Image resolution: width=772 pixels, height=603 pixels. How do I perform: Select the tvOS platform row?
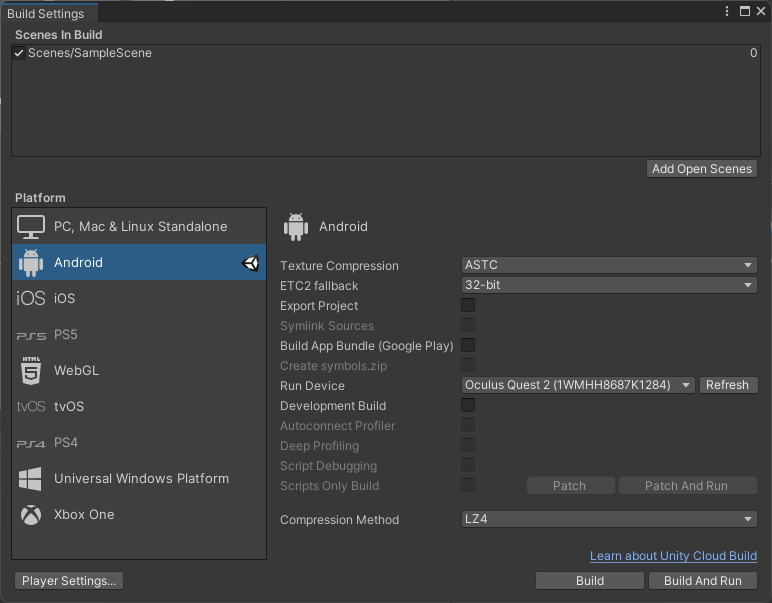pos(139,407)
